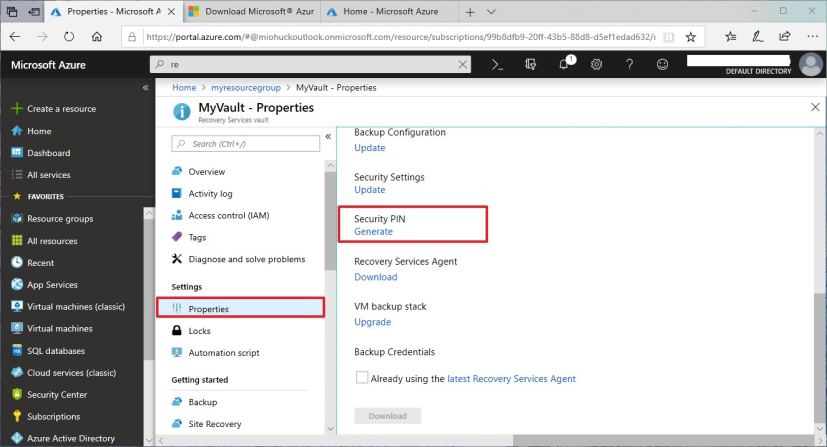Click myresourcegroup breadcrumb link

(x=246, y=88)
